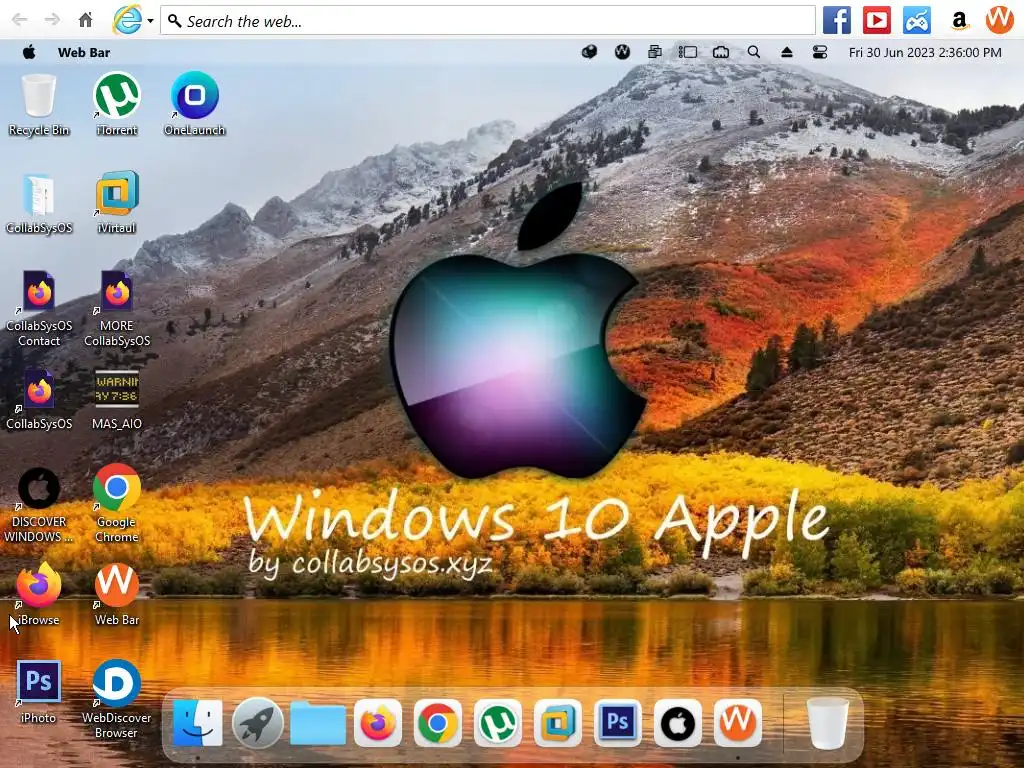Image resolution: width=1024 pixels, height=768 pixels.
Task: Click the memory chip menu bar icon
Action: pyautogui.click(x=721, y=52)
